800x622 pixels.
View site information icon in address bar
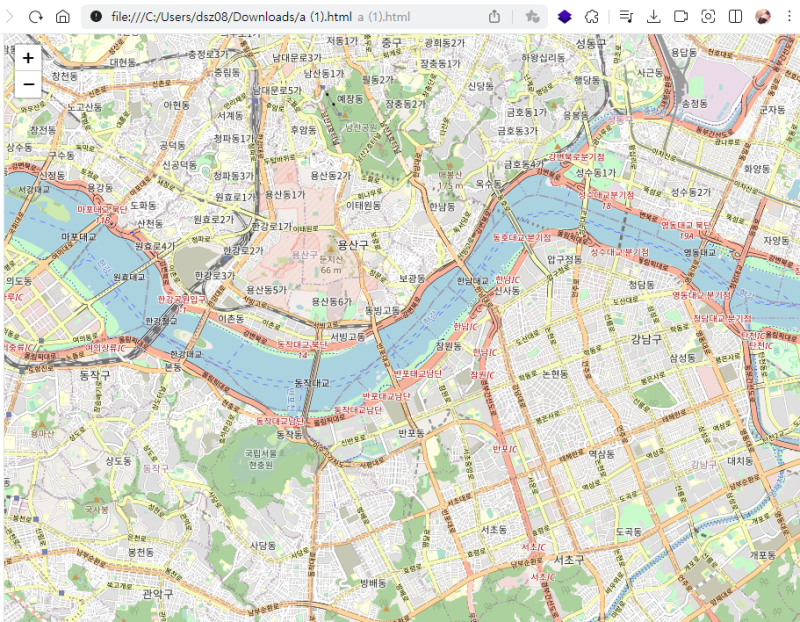(96, 17)
